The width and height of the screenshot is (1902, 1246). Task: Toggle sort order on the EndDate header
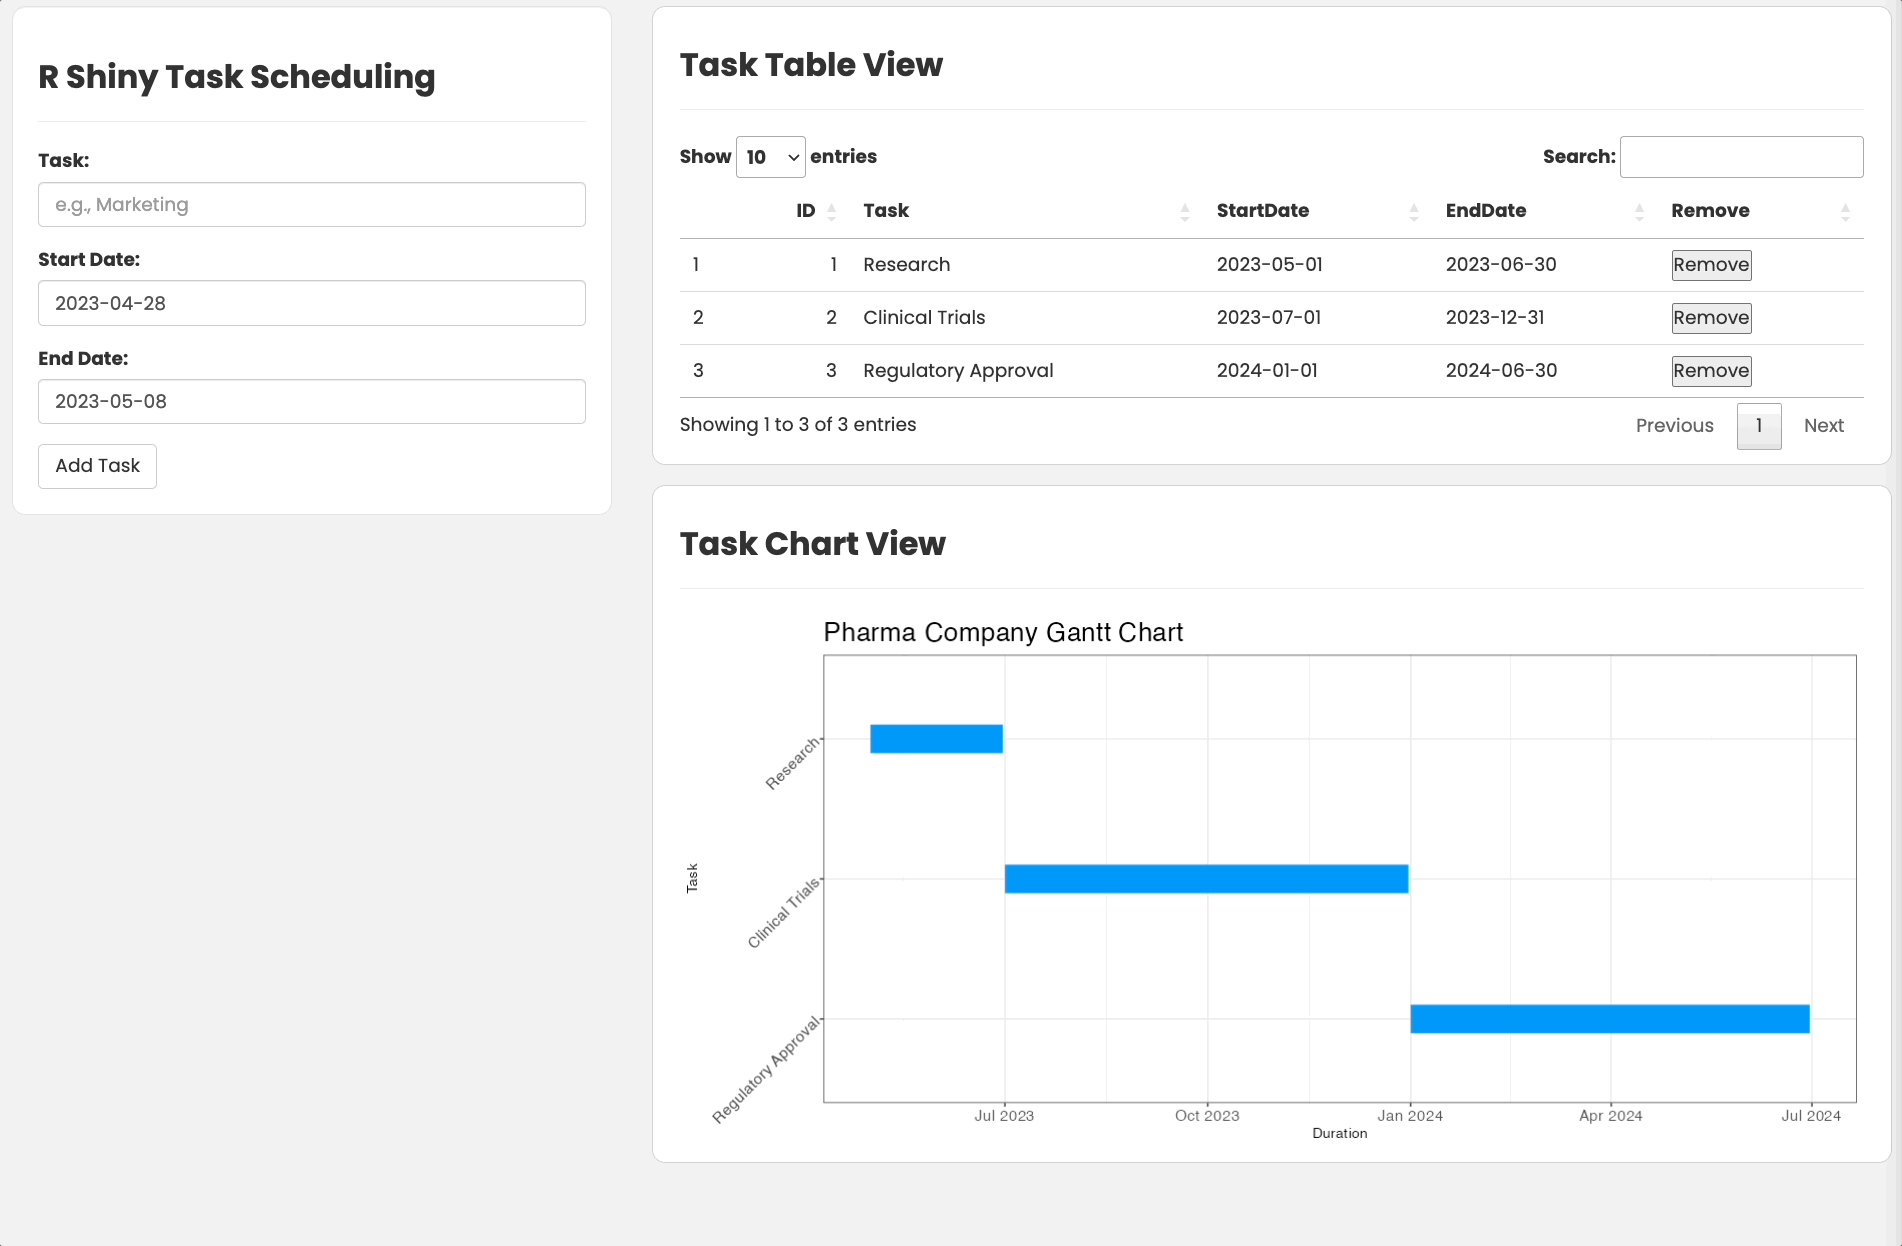click(1639, 211)
